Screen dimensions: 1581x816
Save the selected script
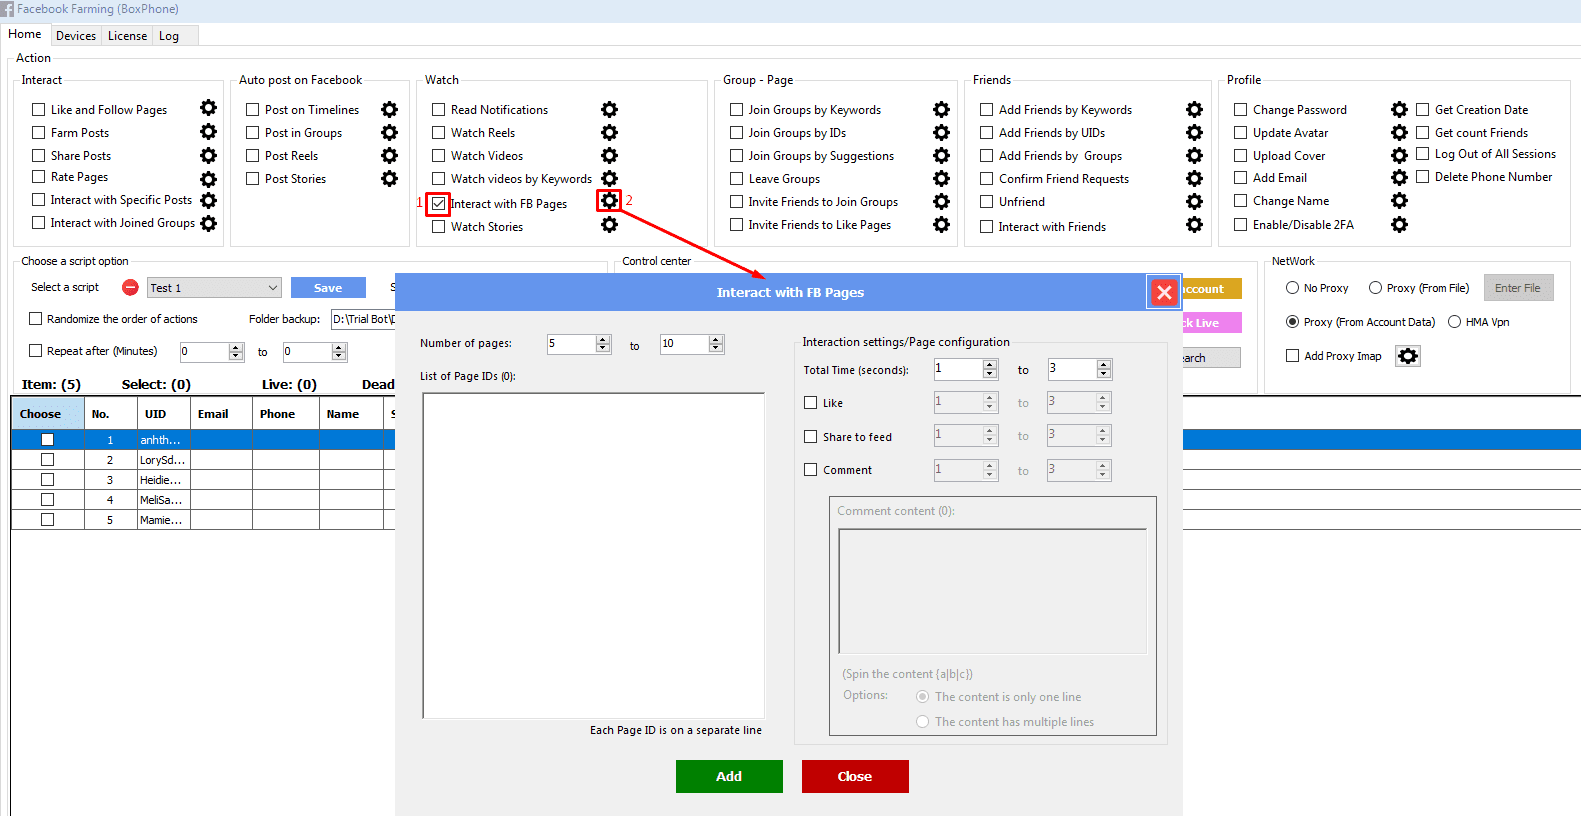tap(328, 288)
